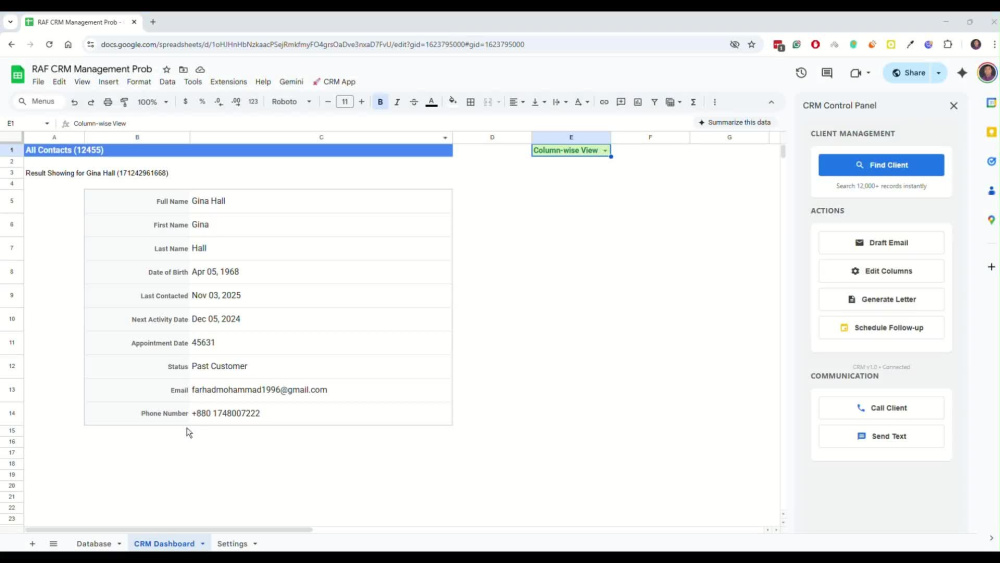Viewport: 1000px width, 563px height.
Task: Toggle strikethrough formatting
Action: coord(414,102)
